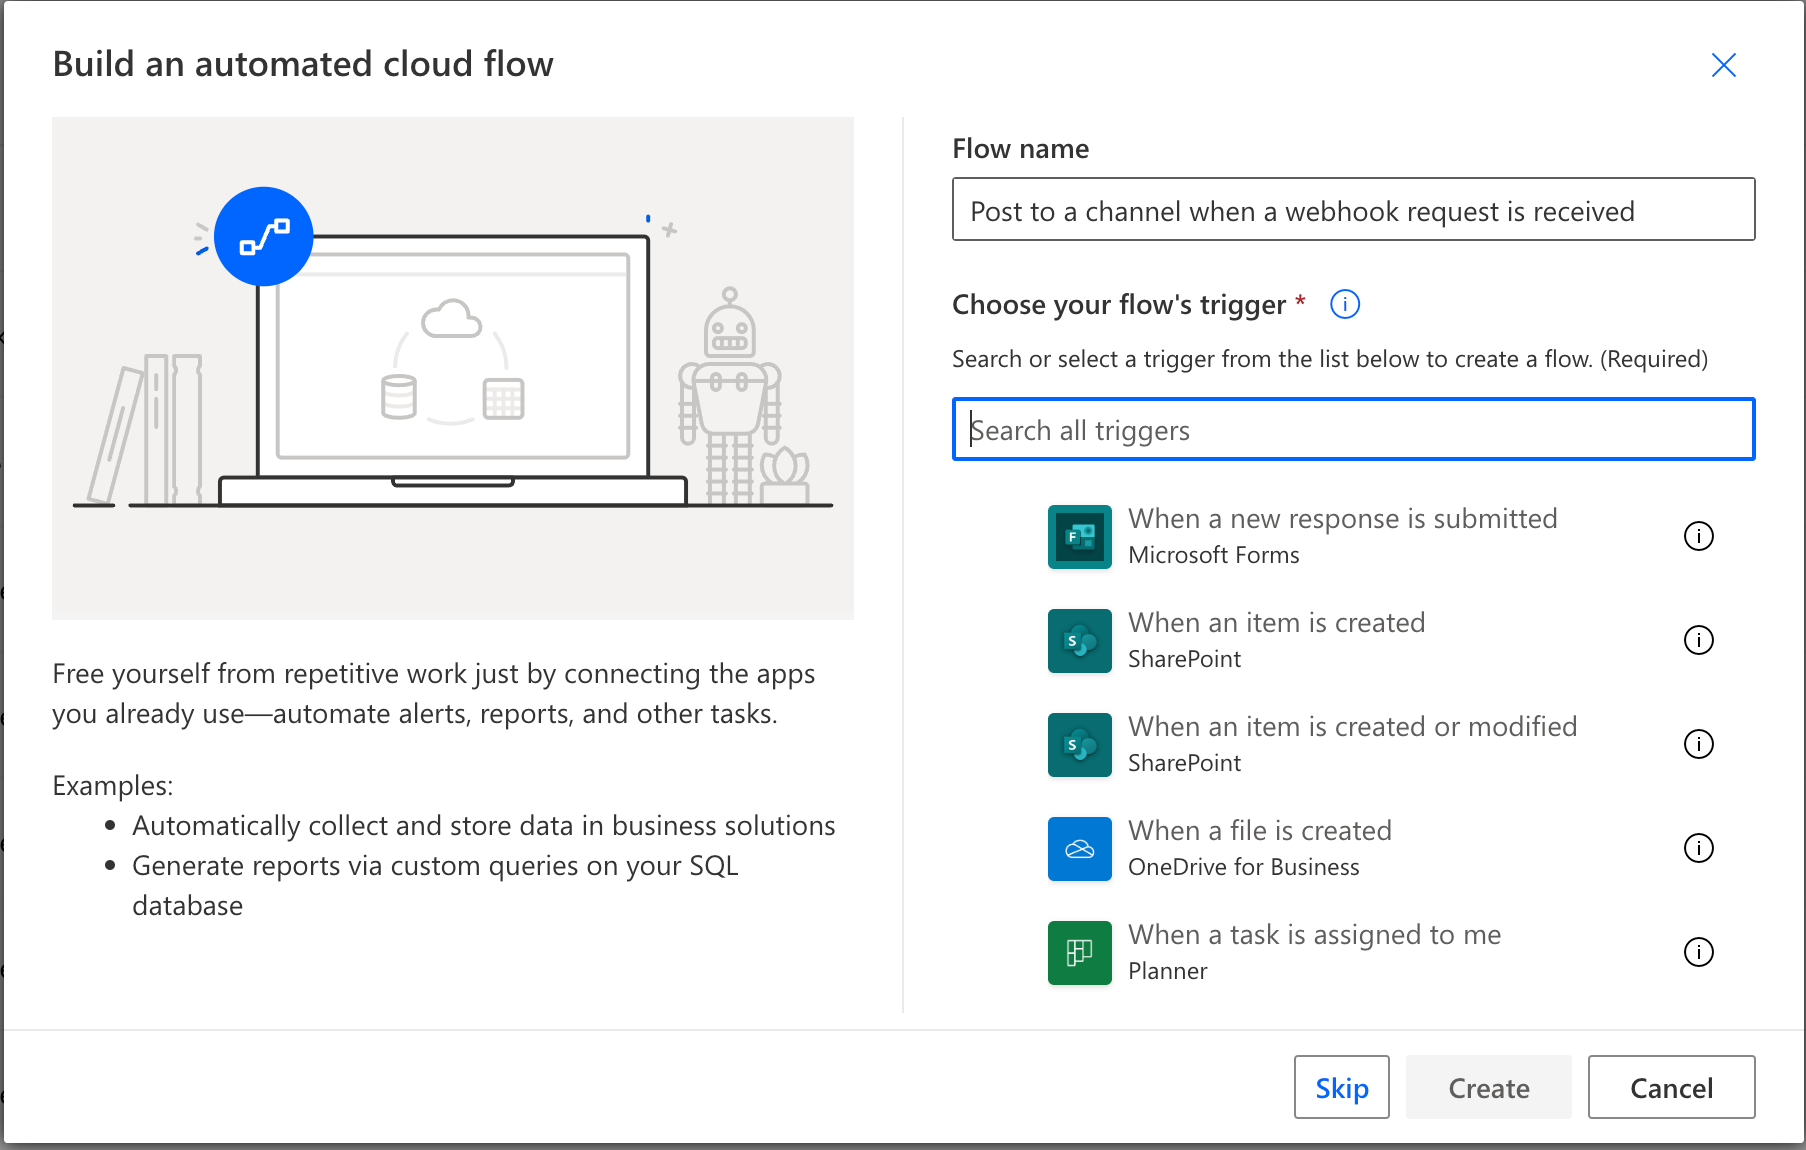Pick 'When a task is assigned to me'
The height and width of the screenshot is (1150, 1806).
[x=1314, y=935]
